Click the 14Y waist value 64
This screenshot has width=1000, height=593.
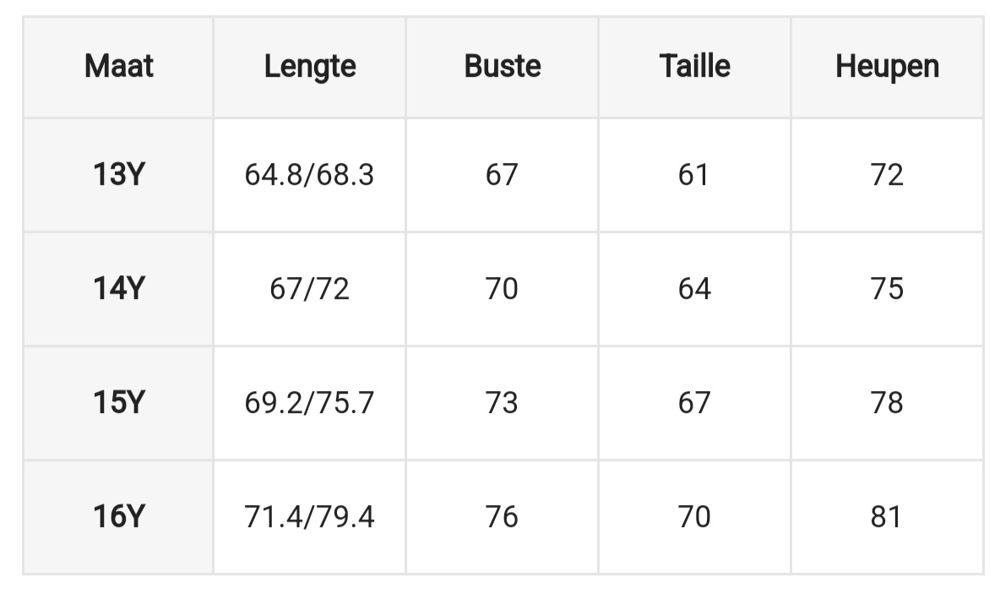pyautogui.click(x=694, y=289)
